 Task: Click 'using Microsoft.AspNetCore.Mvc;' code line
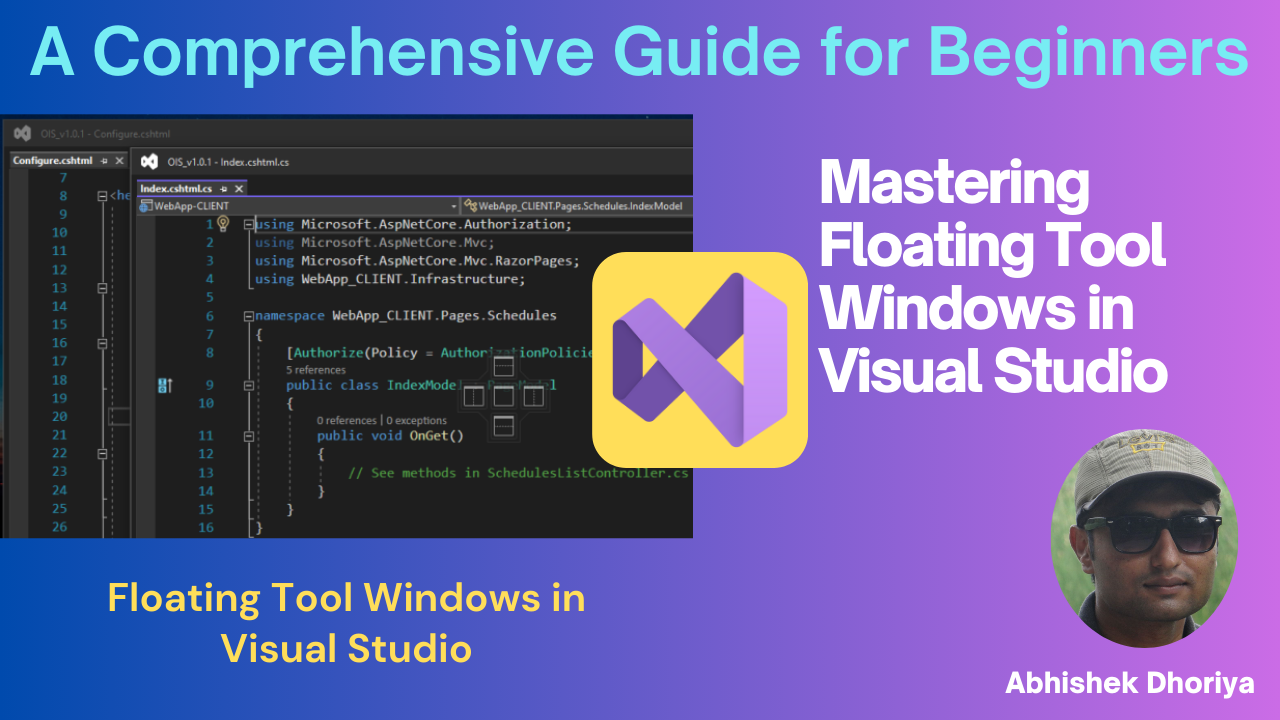pyautogui.click(x=375, y=242)
